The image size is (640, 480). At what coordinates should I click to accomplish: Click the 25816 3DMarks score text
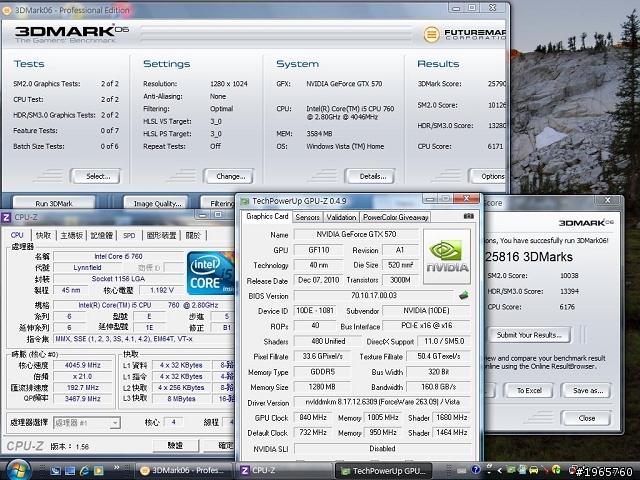click(x=529, y=257)
